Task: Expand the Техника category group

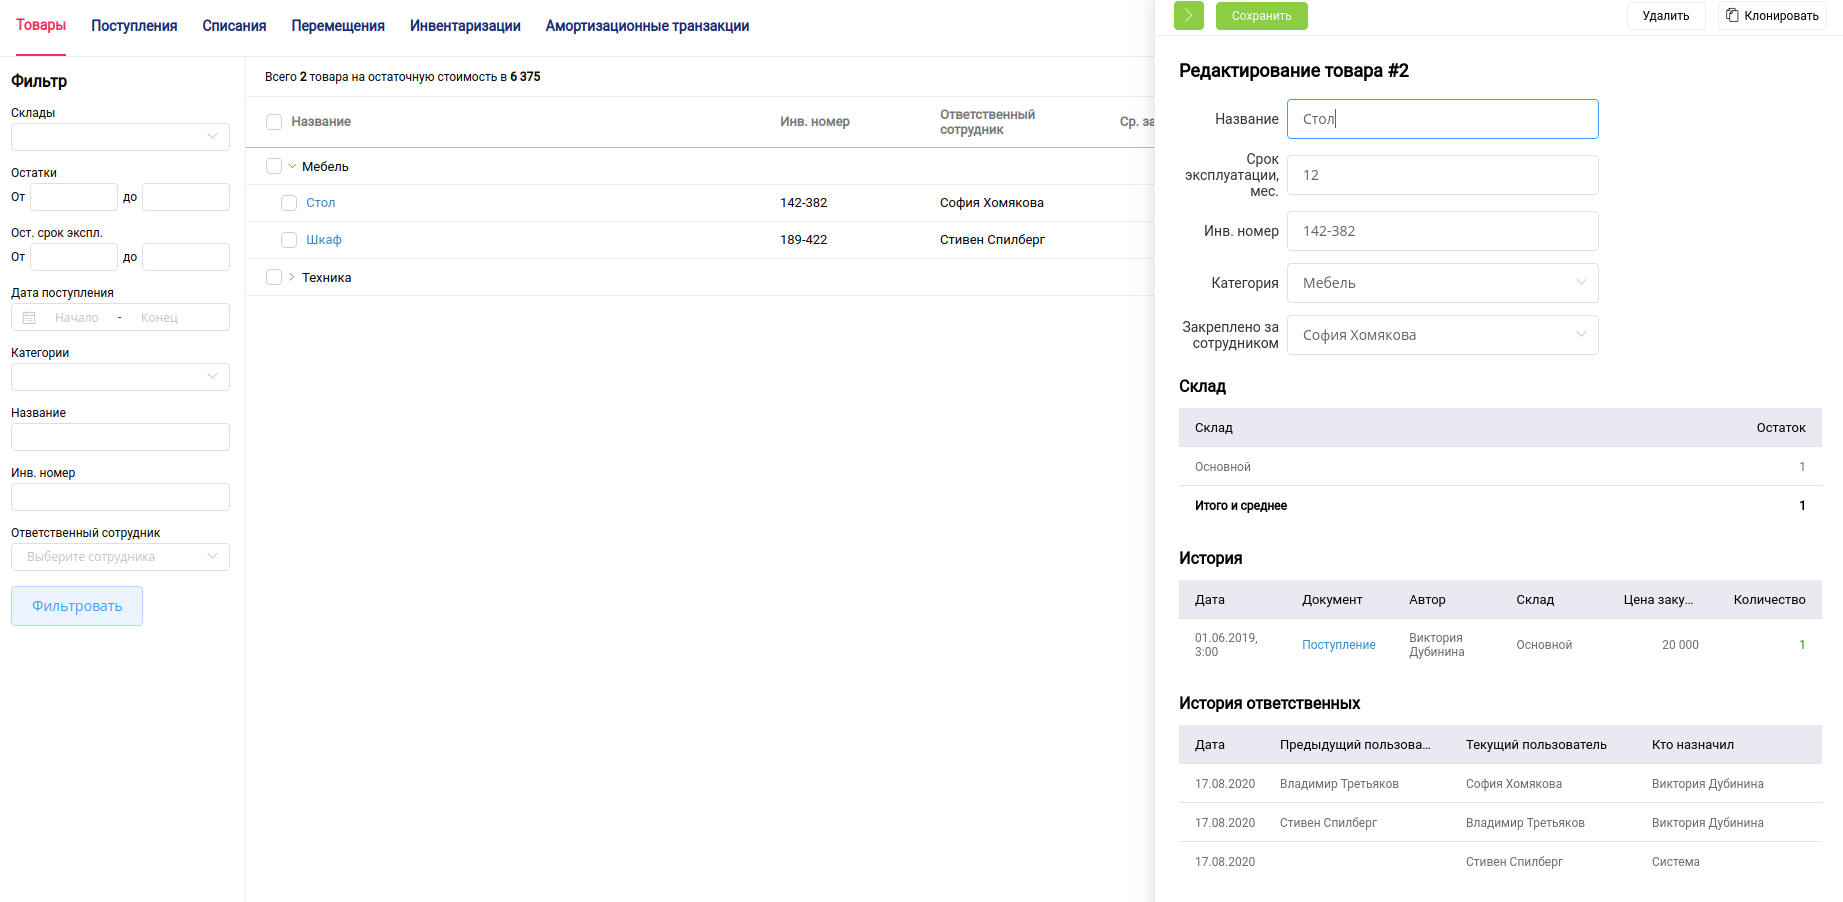Action: coord(292,277)
